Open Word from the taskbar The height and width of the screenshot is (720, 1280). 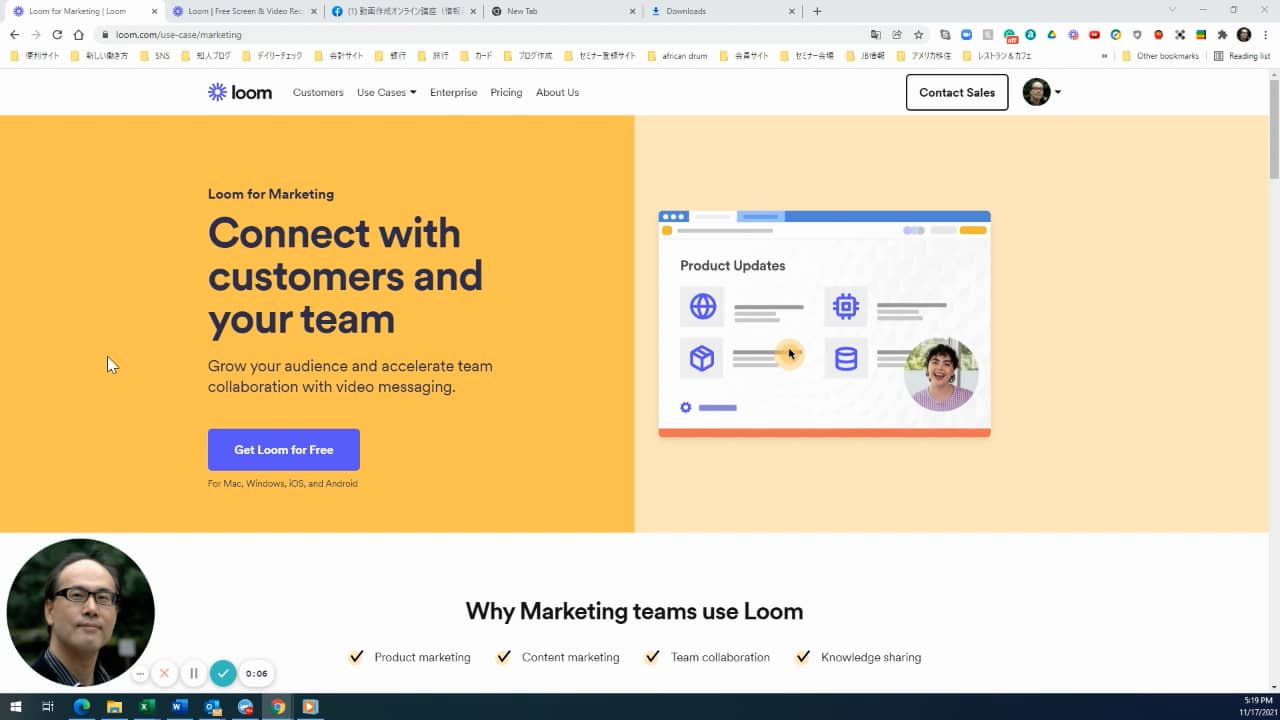[179, 707]
